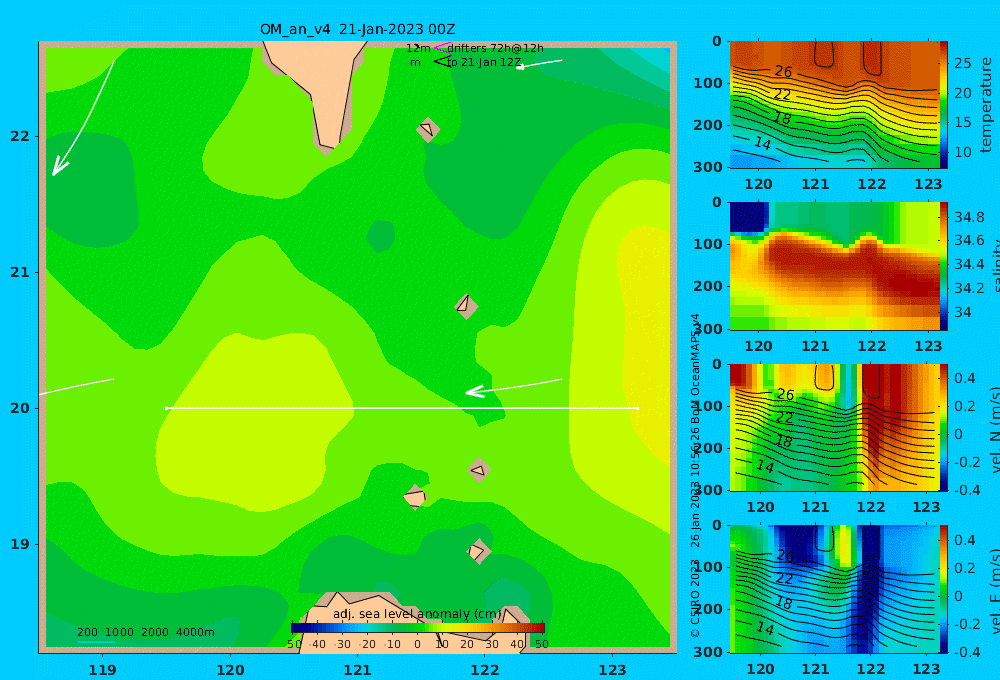Click the magenta drifter arrow legend symbol
1000x680 pixels.
click(442, 47)
